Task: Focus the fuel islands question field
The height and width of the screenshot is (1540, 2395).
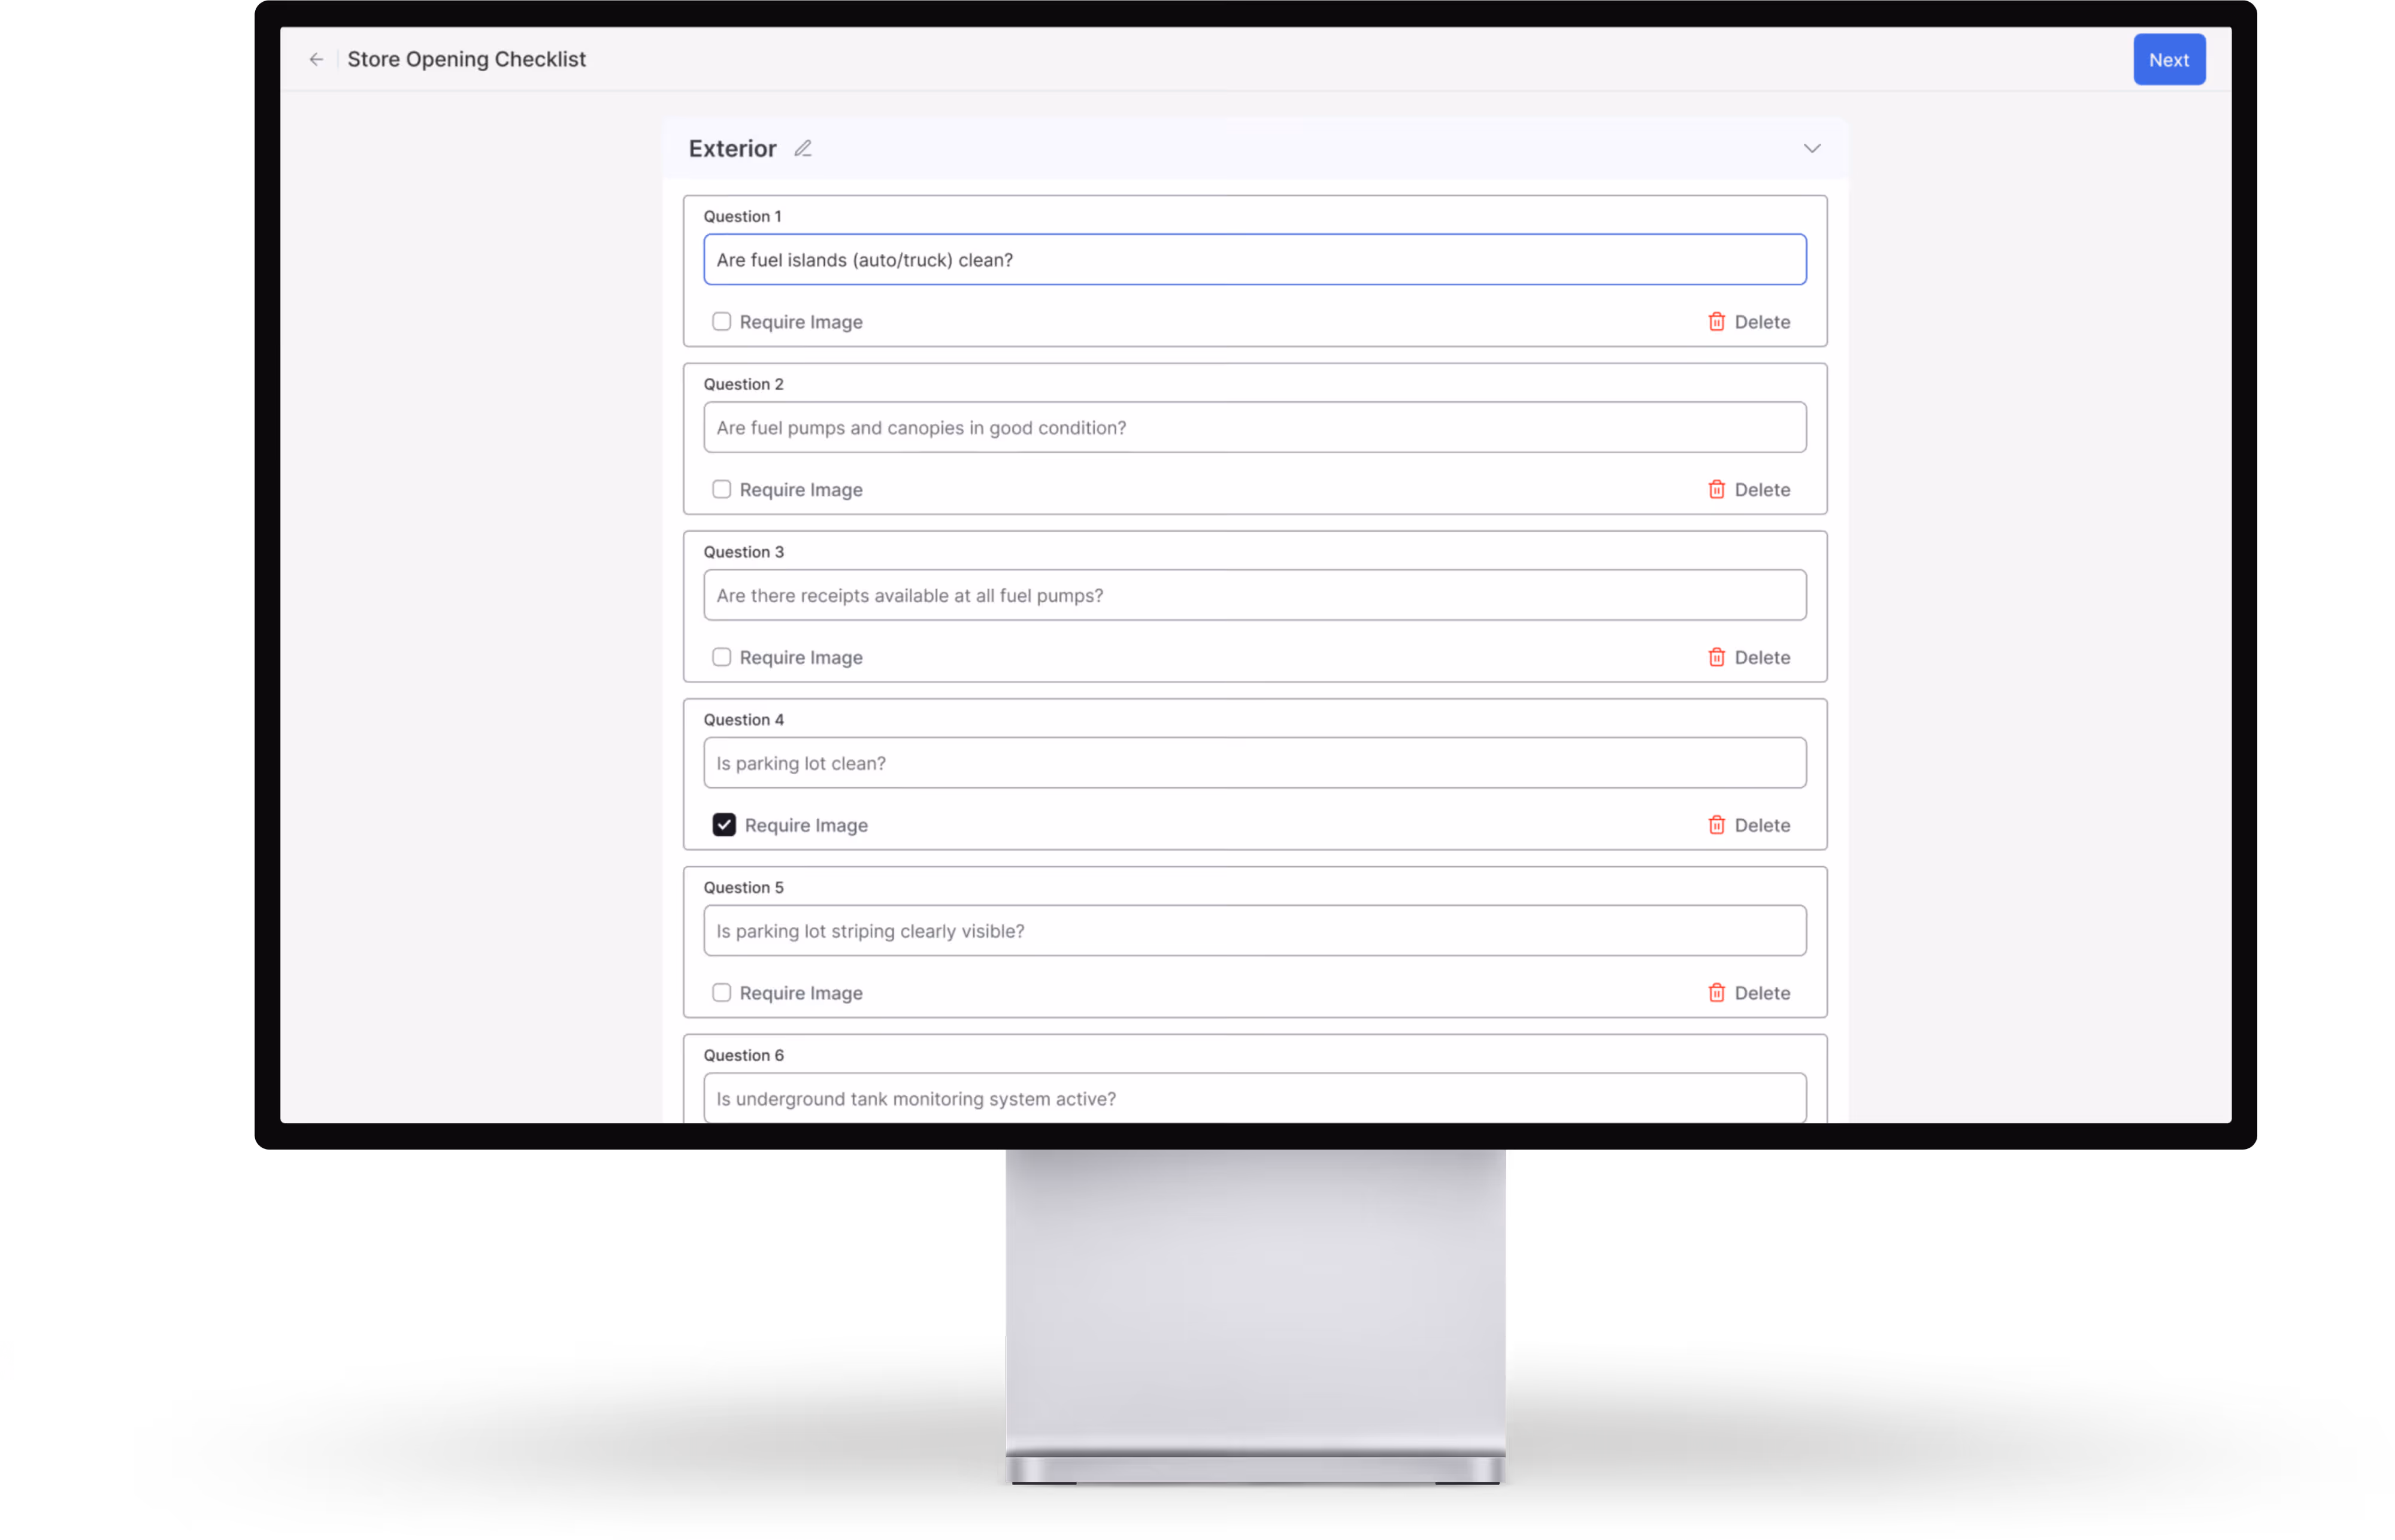Action: tap(1254, 260)
